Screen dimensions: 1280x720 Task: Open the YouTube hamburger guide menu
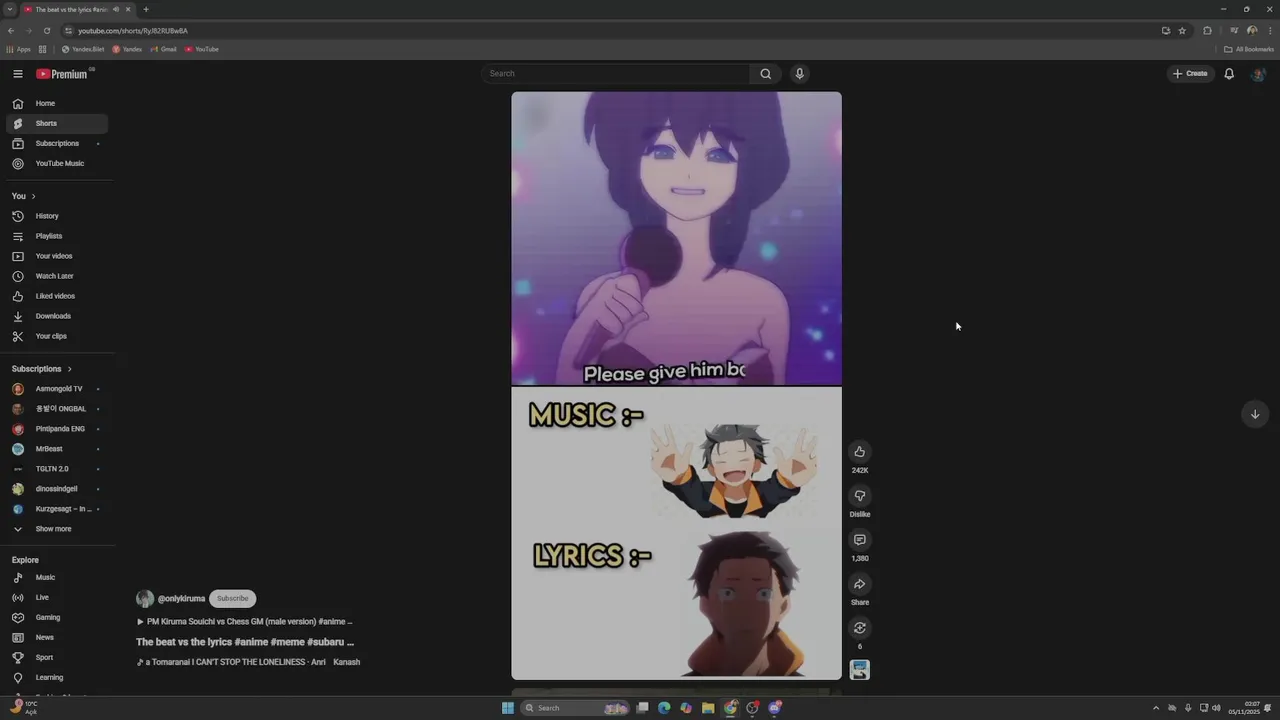point(17,74)
